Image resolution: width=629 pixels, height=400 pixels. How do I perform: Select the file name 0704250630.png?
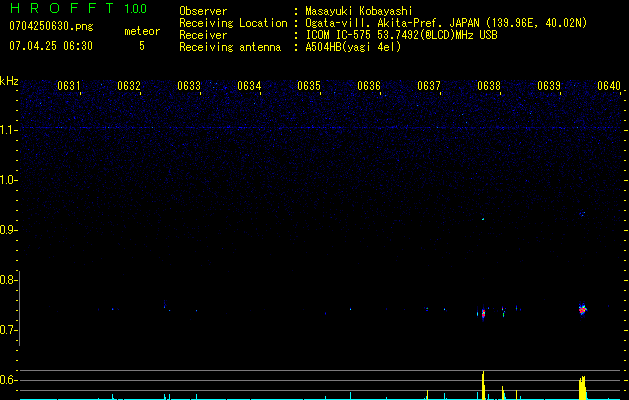point(51,26)
